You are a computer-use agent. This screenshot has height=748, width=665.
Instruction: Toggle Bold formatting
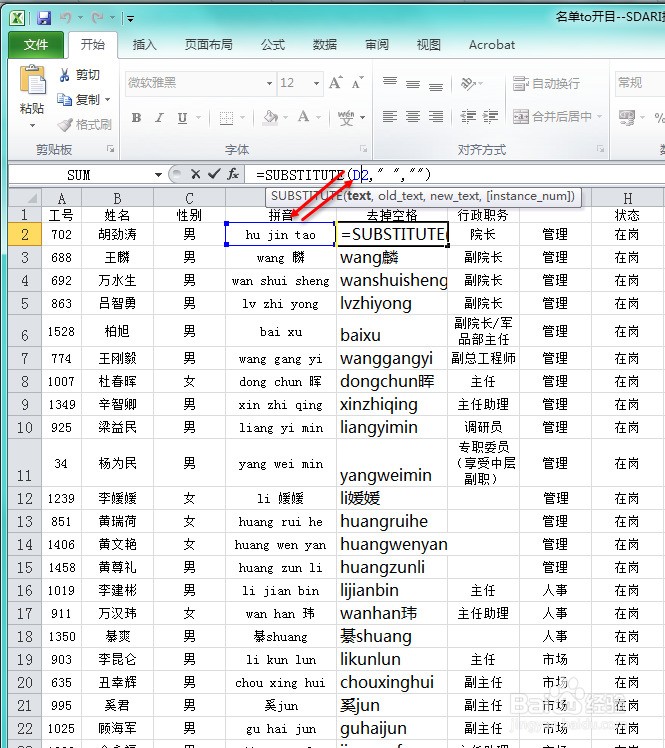pyautogui.click(x=136, y=117)
